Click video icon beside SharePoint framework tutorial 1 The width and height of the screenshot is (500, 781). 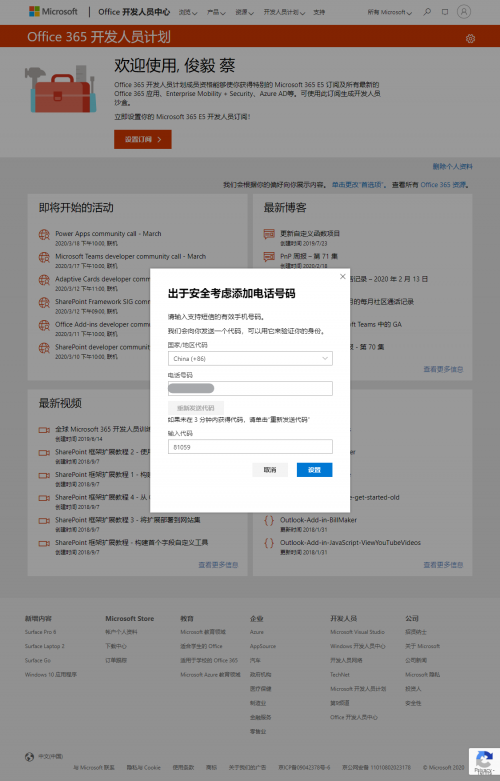[44, 475]
